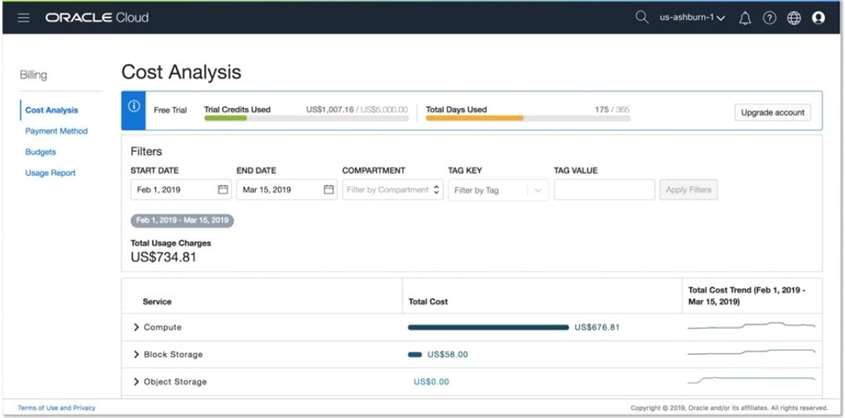
Task: Expand the Compute service row
Action: (x=136, y=327)
